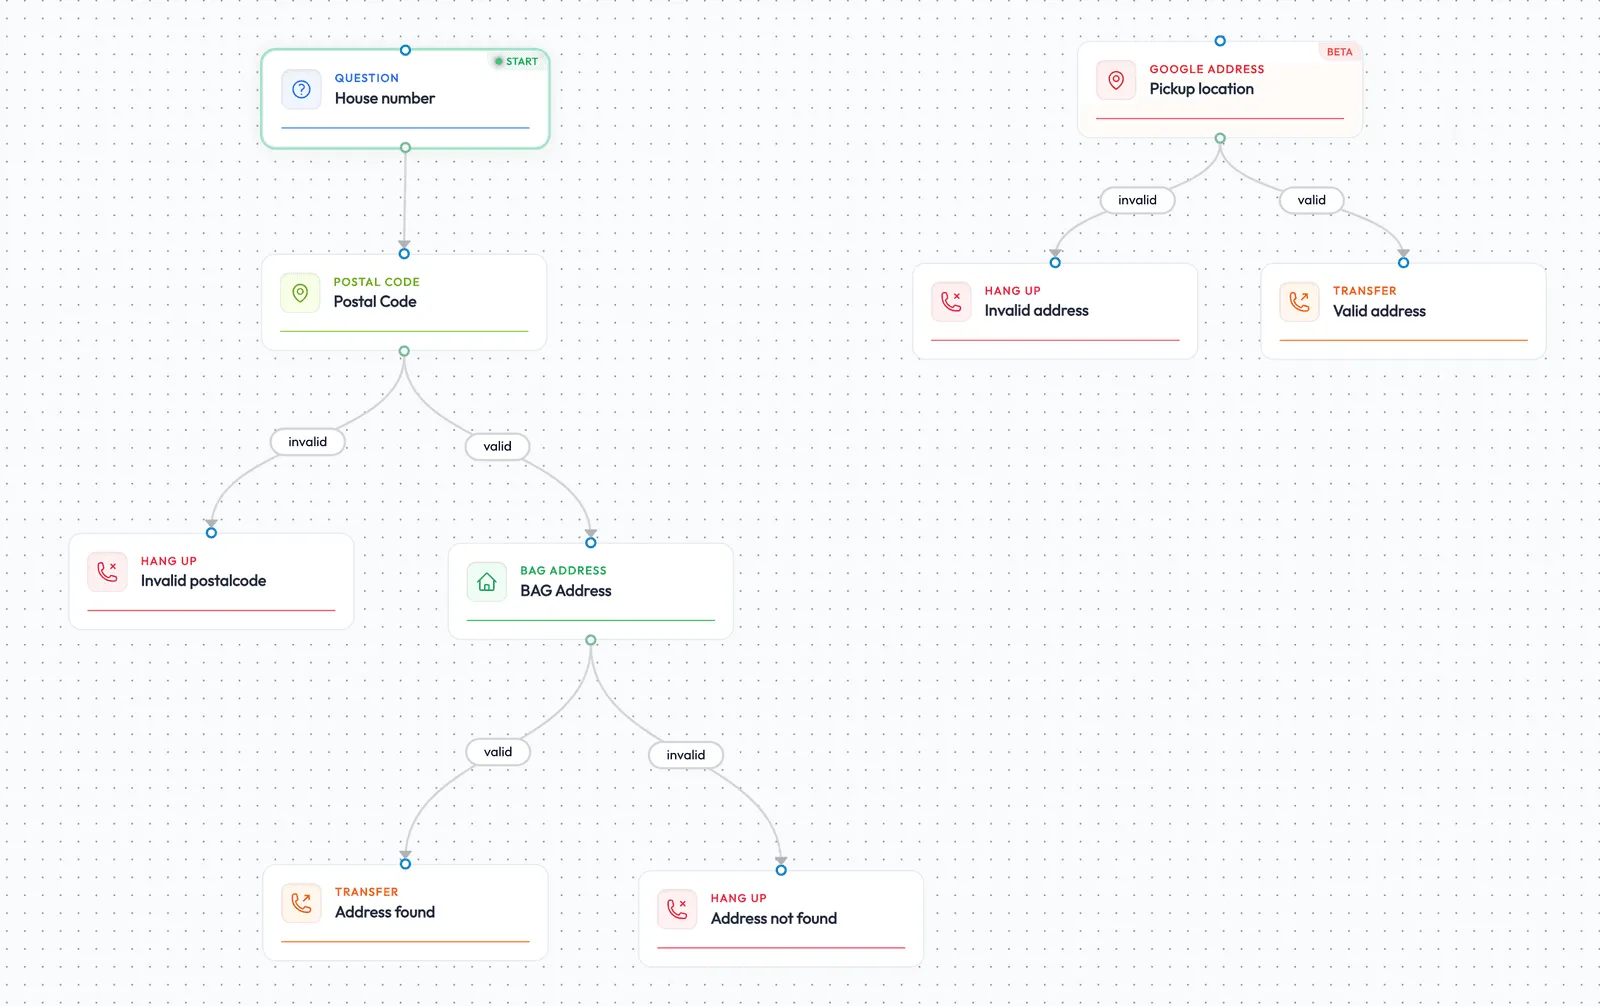Select the 'Address not found' node title
The width and height of the screenshot is (1600, 1006).
point(774,918)
